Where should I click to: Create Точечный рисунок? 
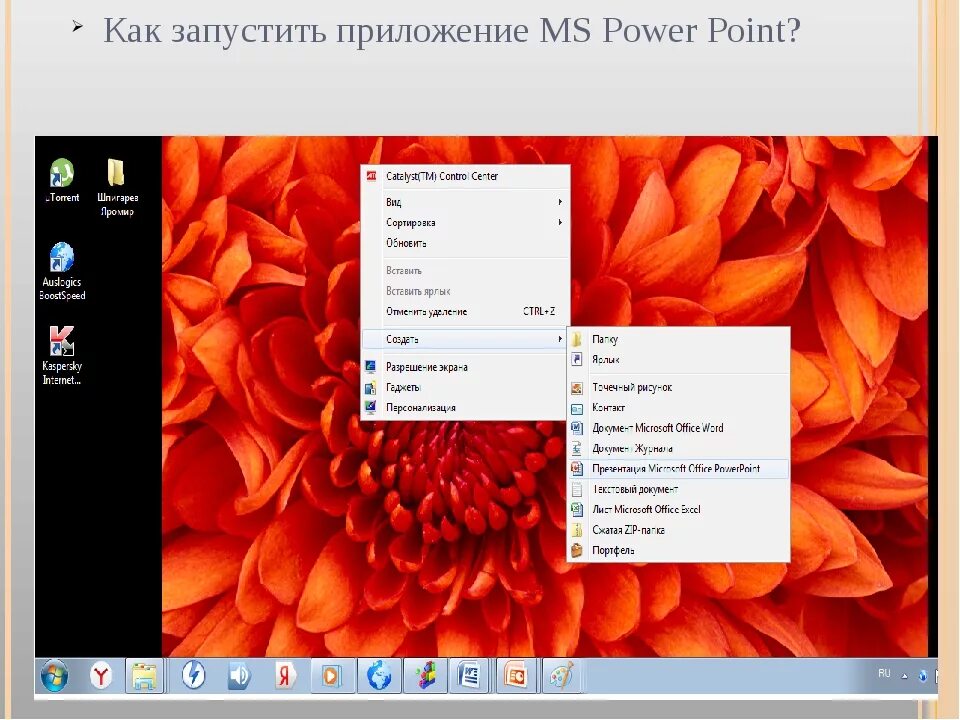click(x=678, y=388)
